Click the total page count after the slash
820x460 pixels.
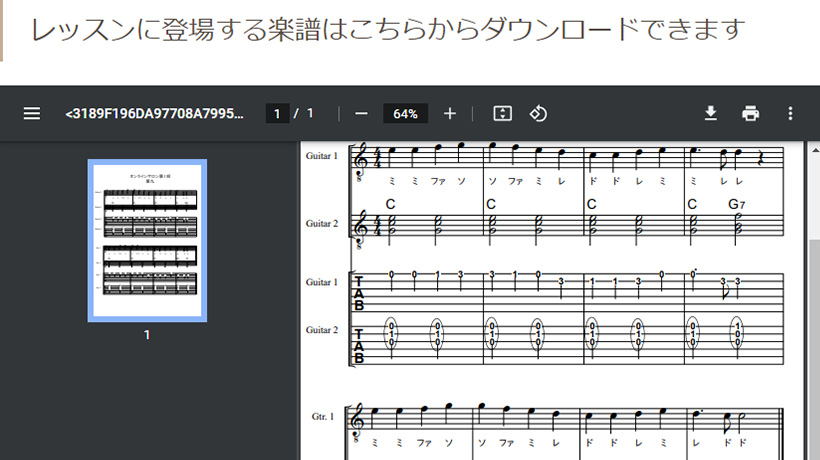(310, 114)
